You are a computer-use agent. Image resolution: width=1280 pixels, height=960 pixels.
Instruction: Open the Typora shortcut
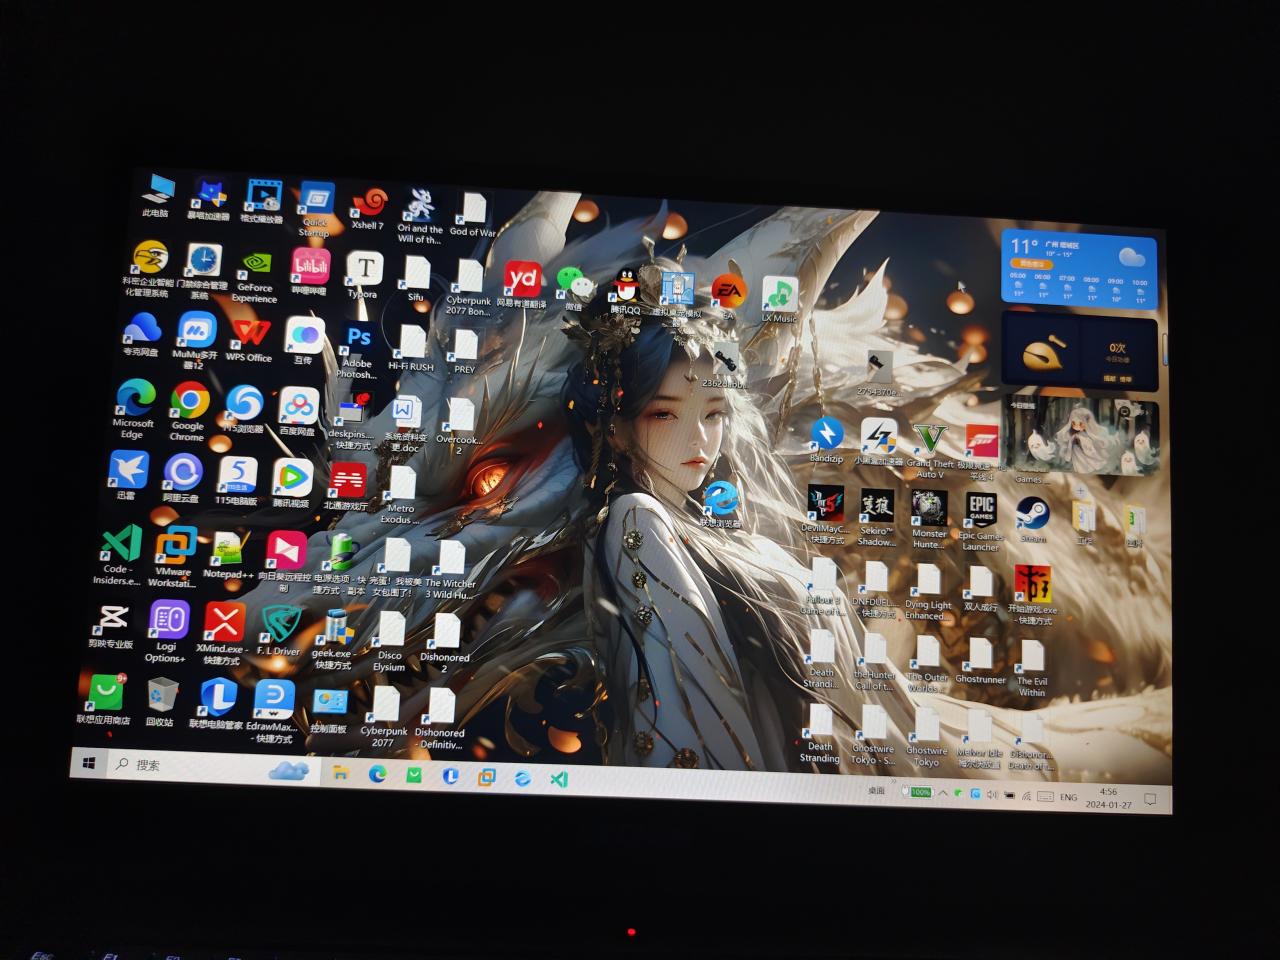pyautogui.click(x=363, y=275)
